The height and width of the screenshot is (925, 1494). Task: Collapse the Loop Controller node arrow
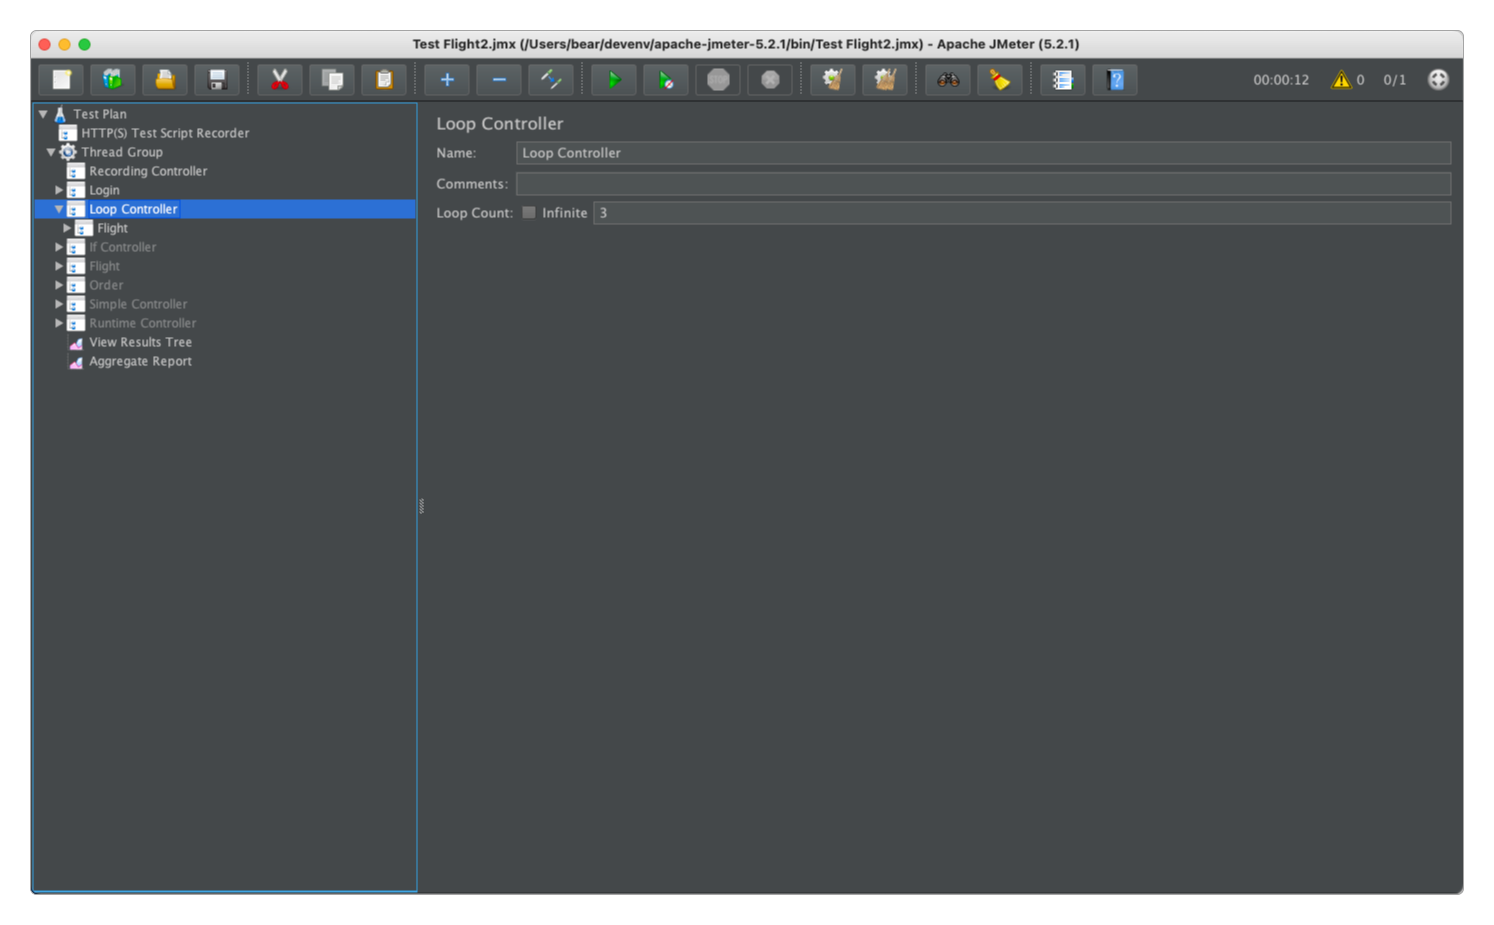click(59, 209)
